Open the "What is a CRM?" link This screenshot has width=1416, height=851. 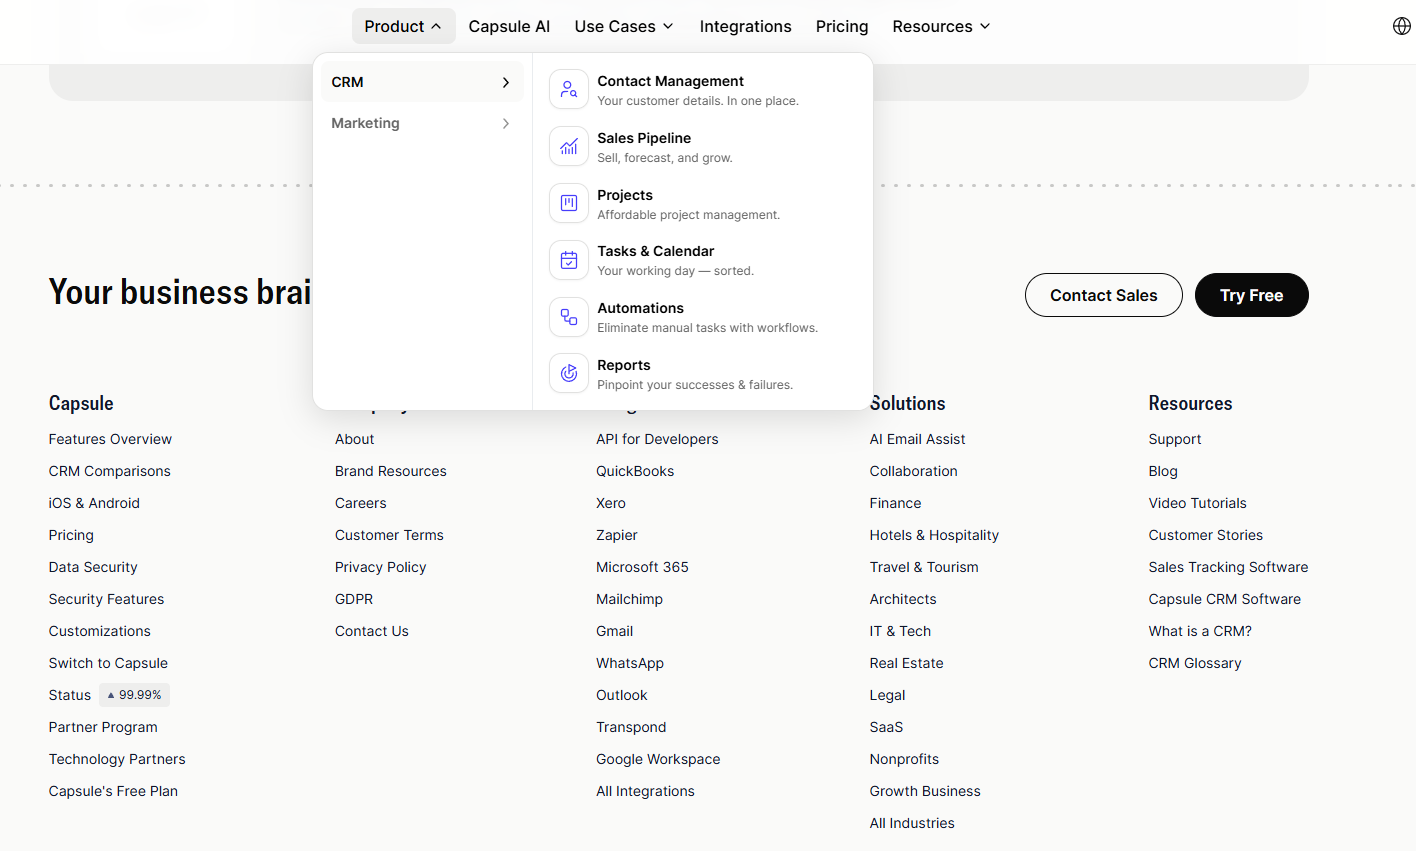[1199, 631]
